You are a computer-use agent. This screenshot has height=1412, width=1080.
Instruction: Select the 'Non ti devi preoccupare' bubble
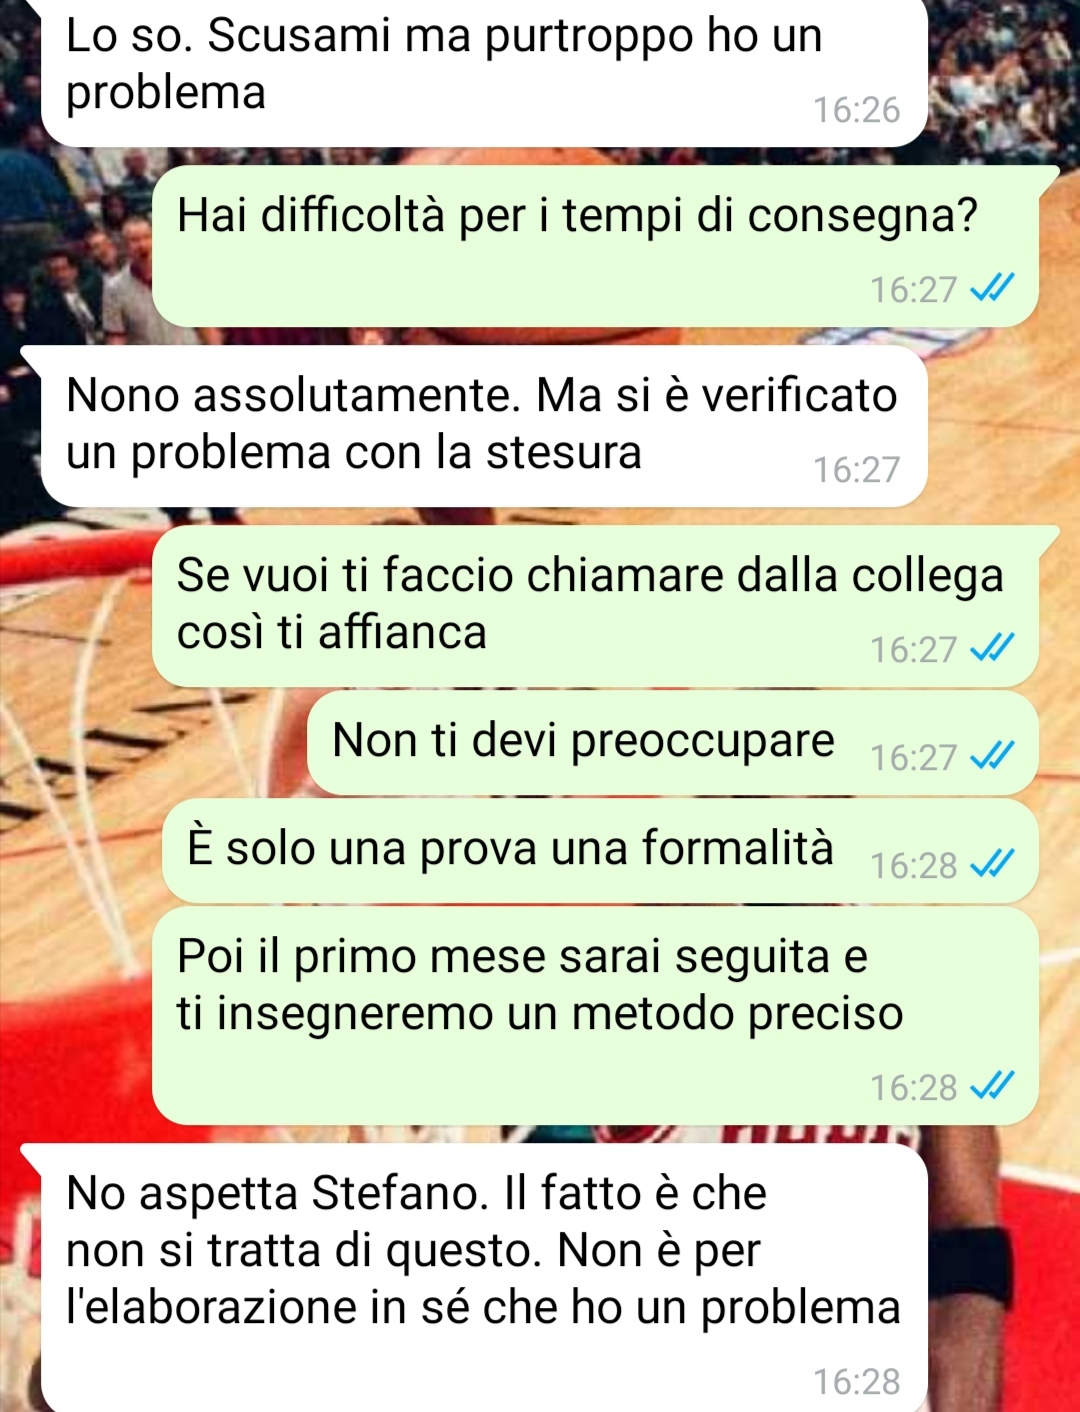coord(673,743)
